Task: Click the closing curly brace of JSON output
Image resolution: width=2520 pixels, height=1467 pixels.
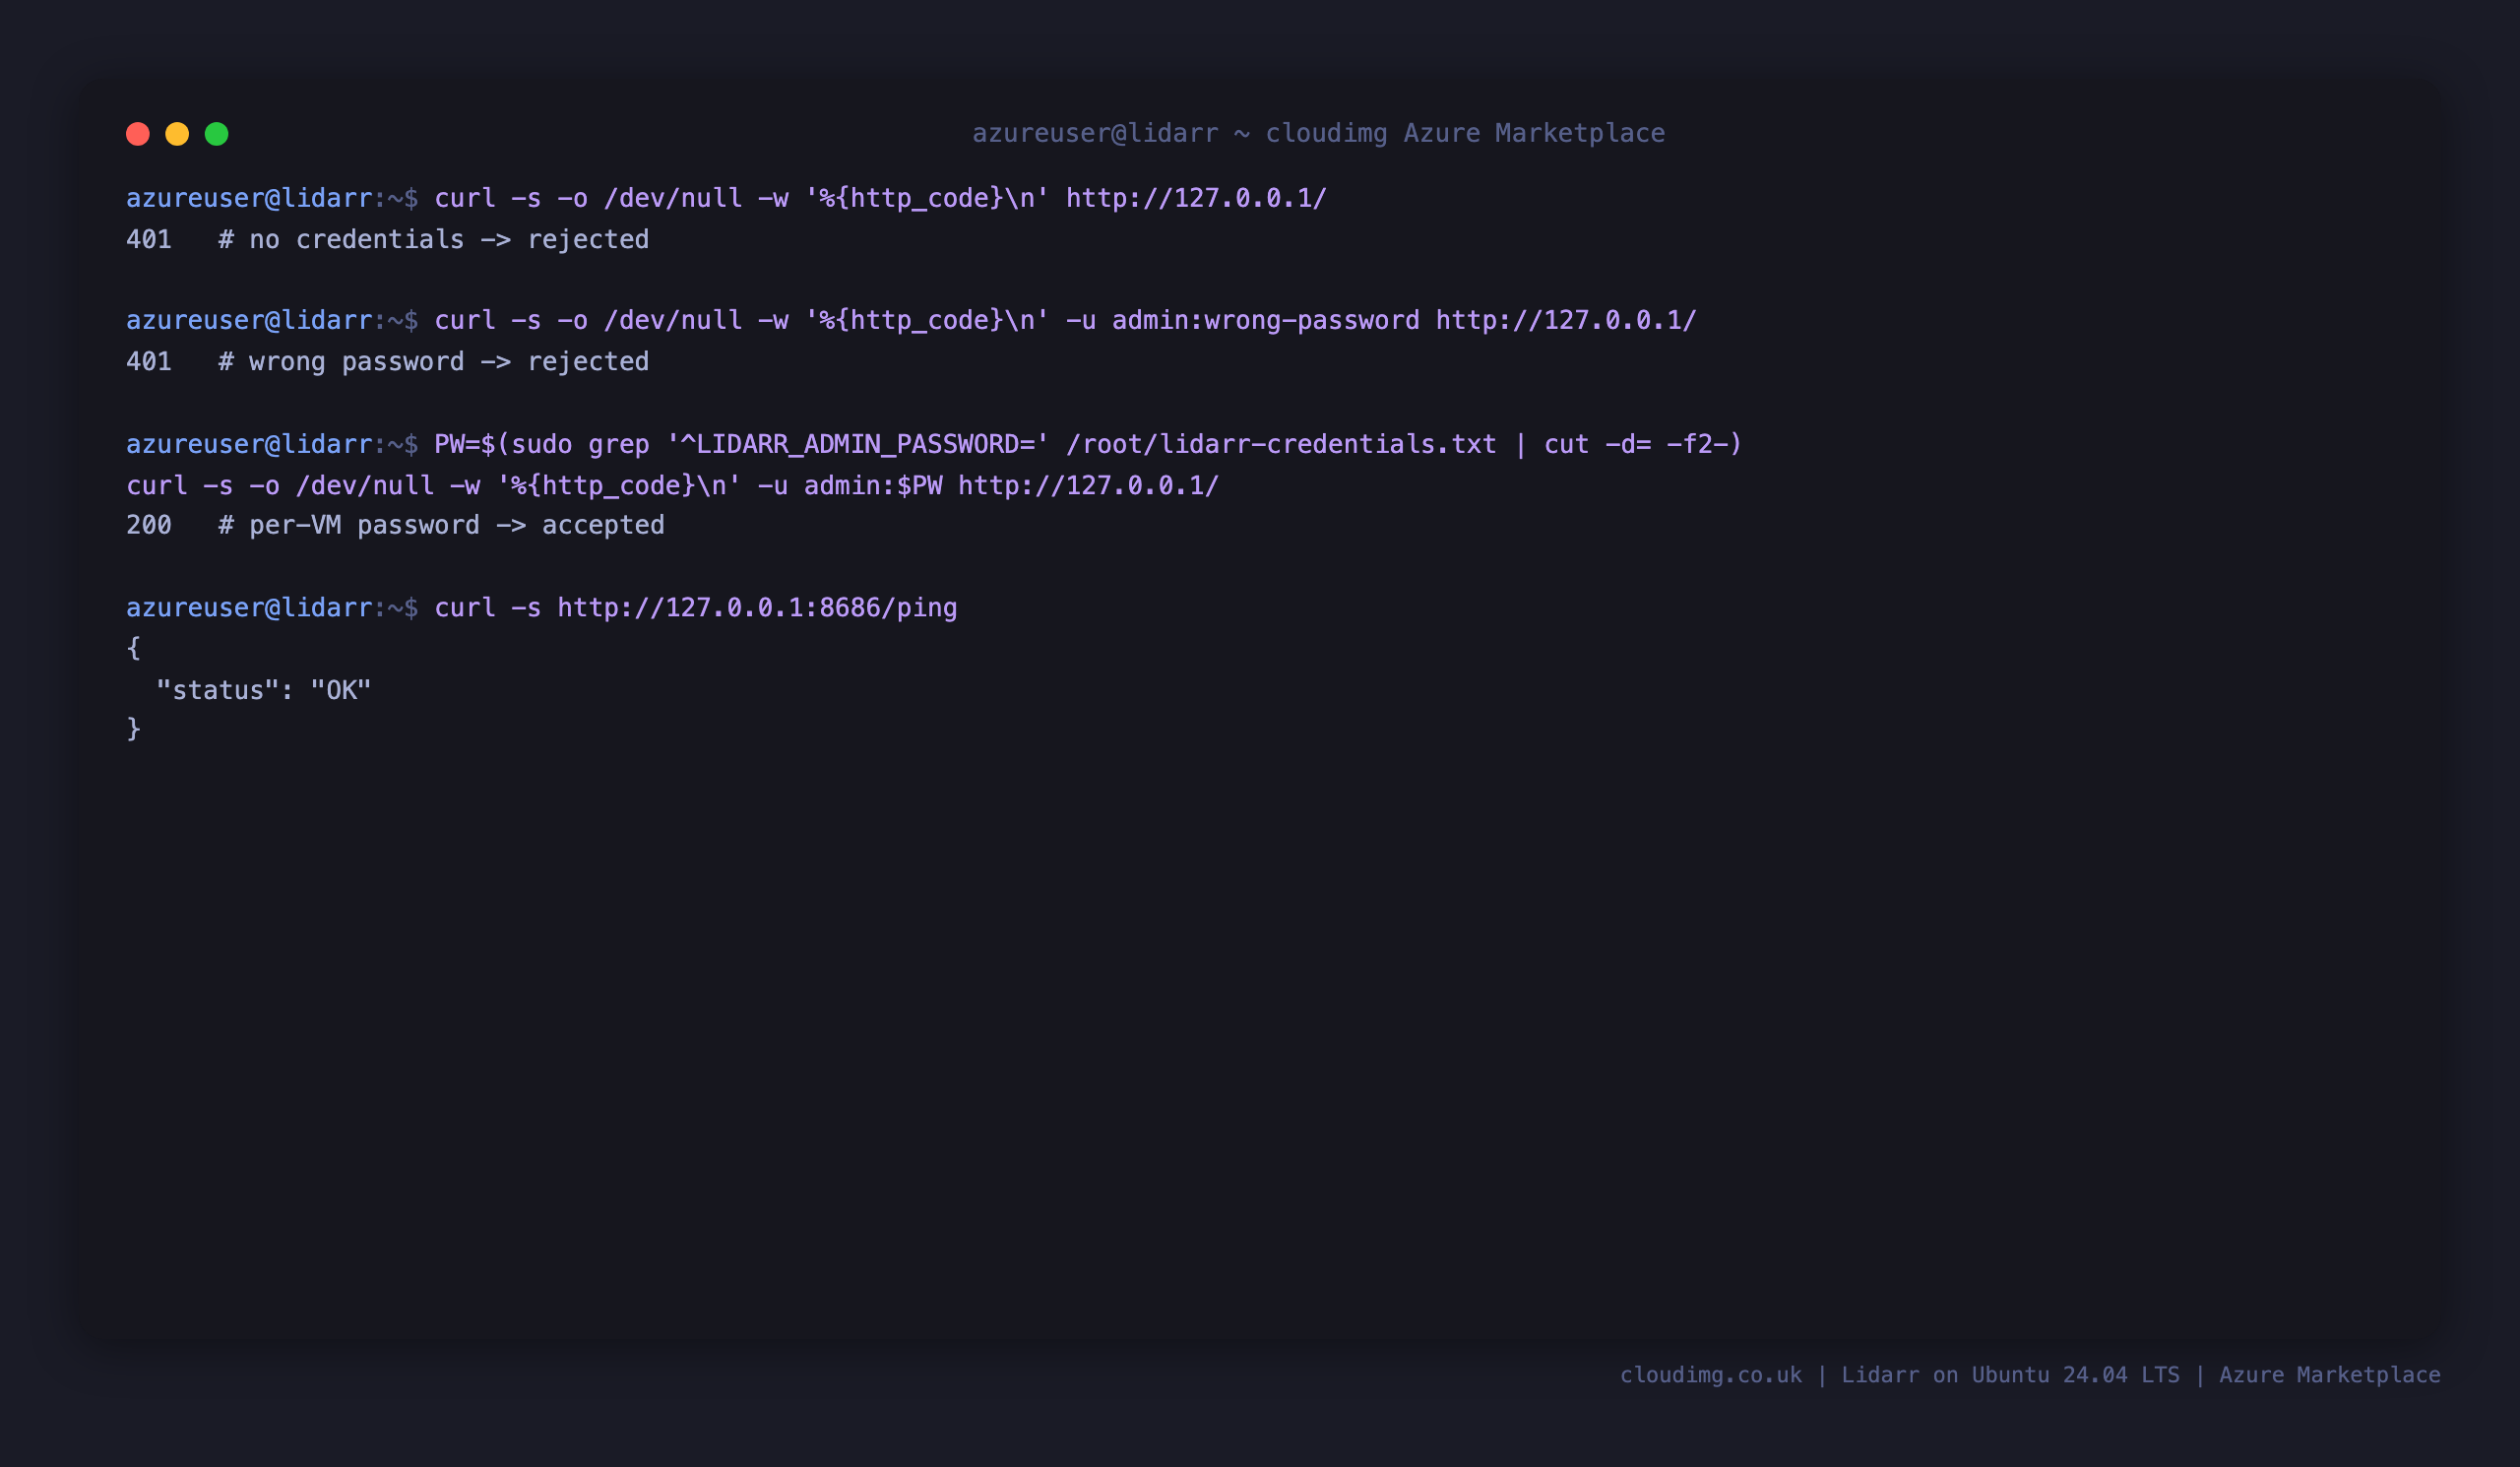Action: (x=134, y=729)
